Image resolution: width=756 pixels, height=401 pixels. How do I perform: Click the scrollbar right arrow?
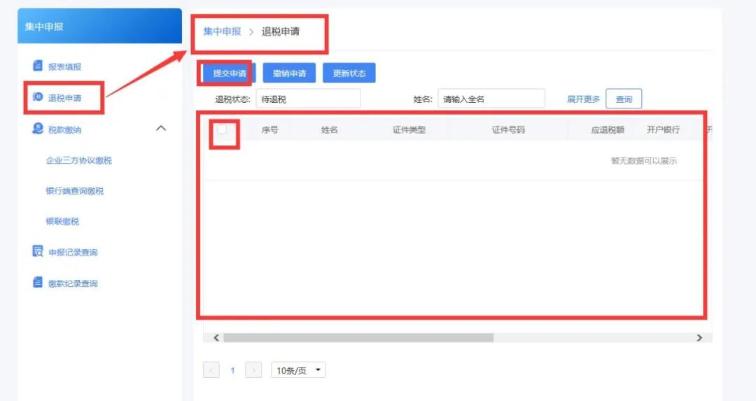pos(700,338)
